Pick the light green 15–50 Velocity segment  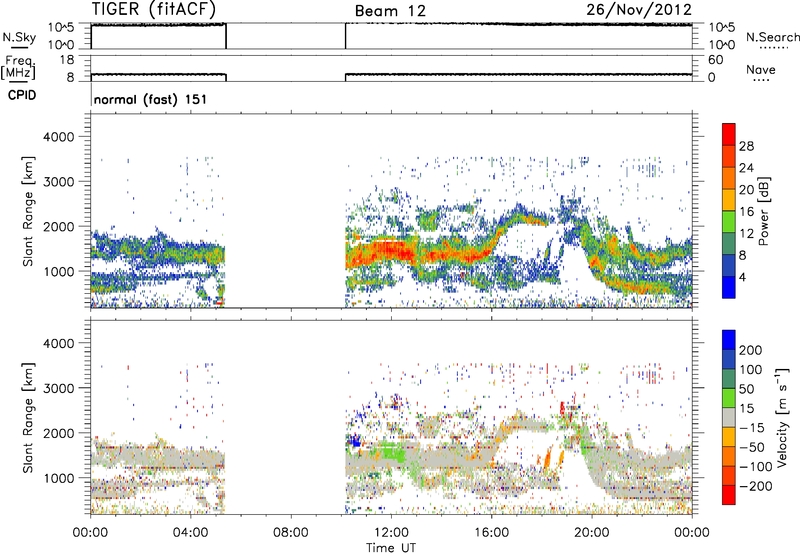(729, 398)
